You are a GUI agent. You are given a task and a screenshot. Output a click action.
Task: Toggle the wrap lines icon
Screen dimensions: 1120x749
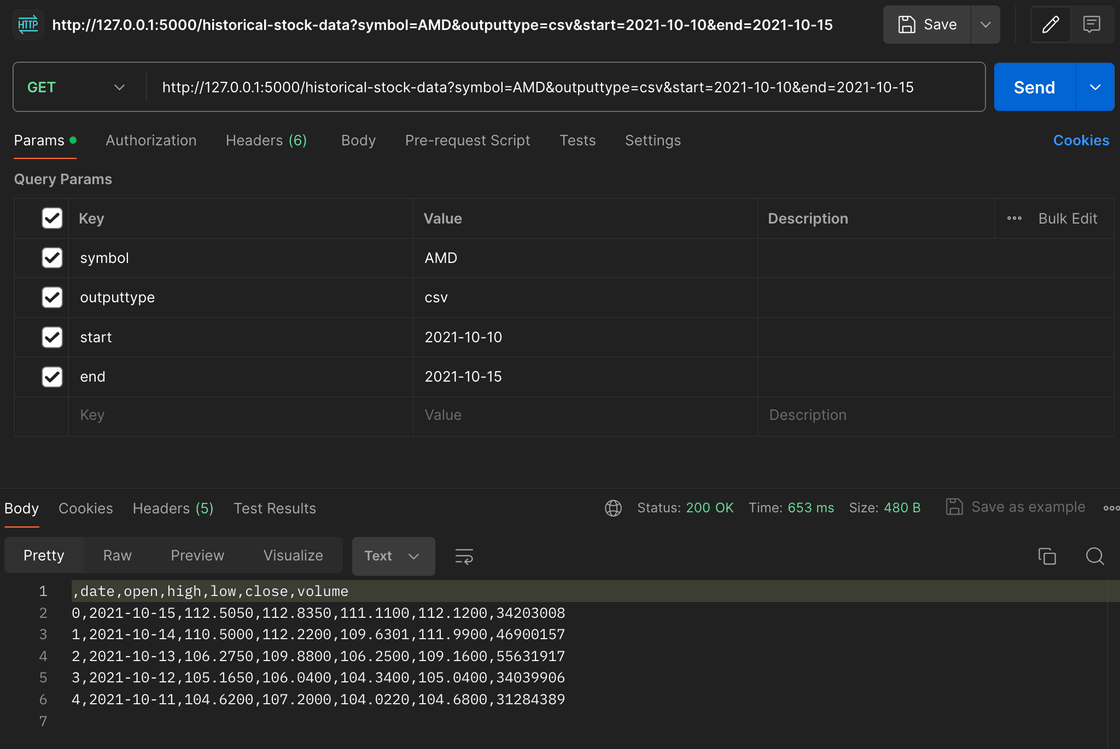click(464, 556)
